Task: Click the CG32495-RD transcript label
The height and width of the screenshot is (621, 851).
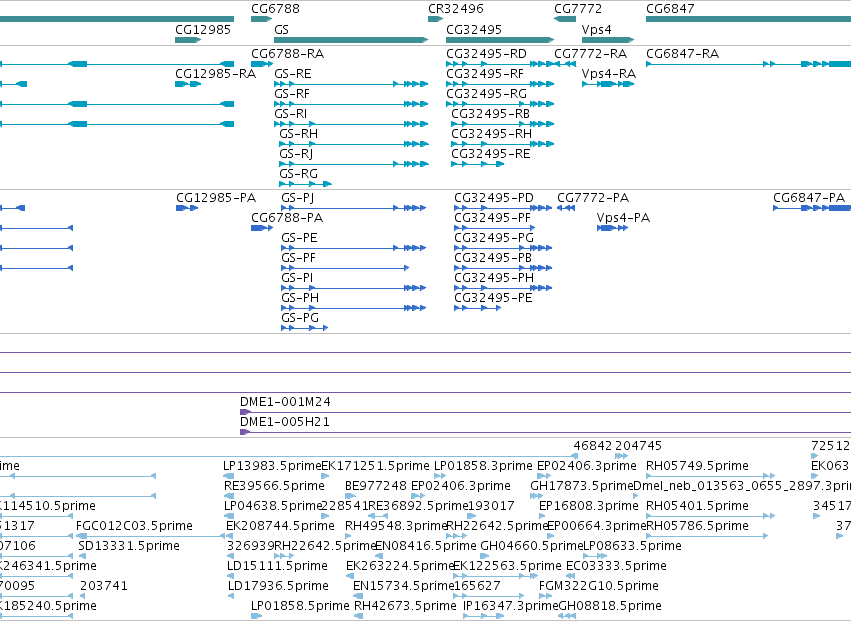Action: pyautogui.click(x=486, y=54)
